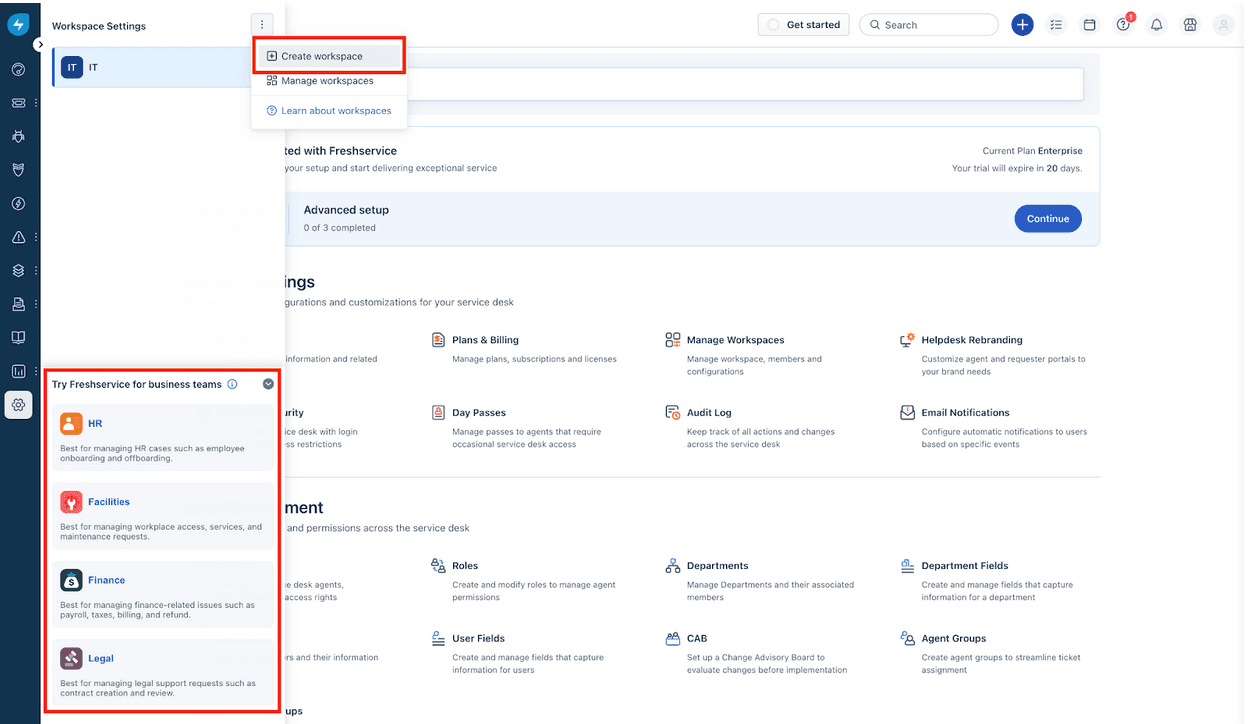The height and width of the screenshot is (724, 1248).
Task: Click the Plans & Billing invoice icon
Action: pos(438,340)
